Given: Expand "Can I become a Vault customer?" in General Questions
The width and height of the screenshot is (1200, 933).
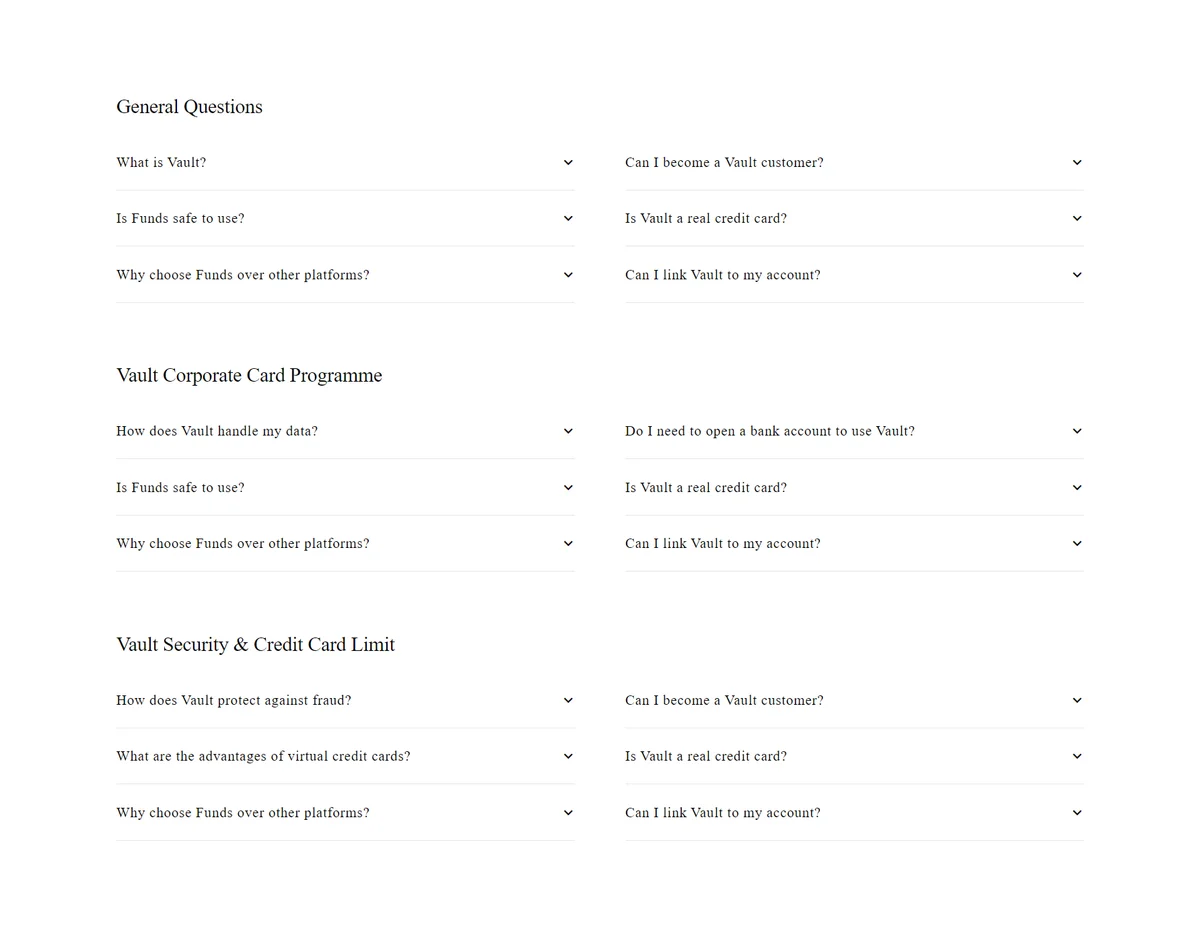Looking at the screenshot, I should point(854,162).
